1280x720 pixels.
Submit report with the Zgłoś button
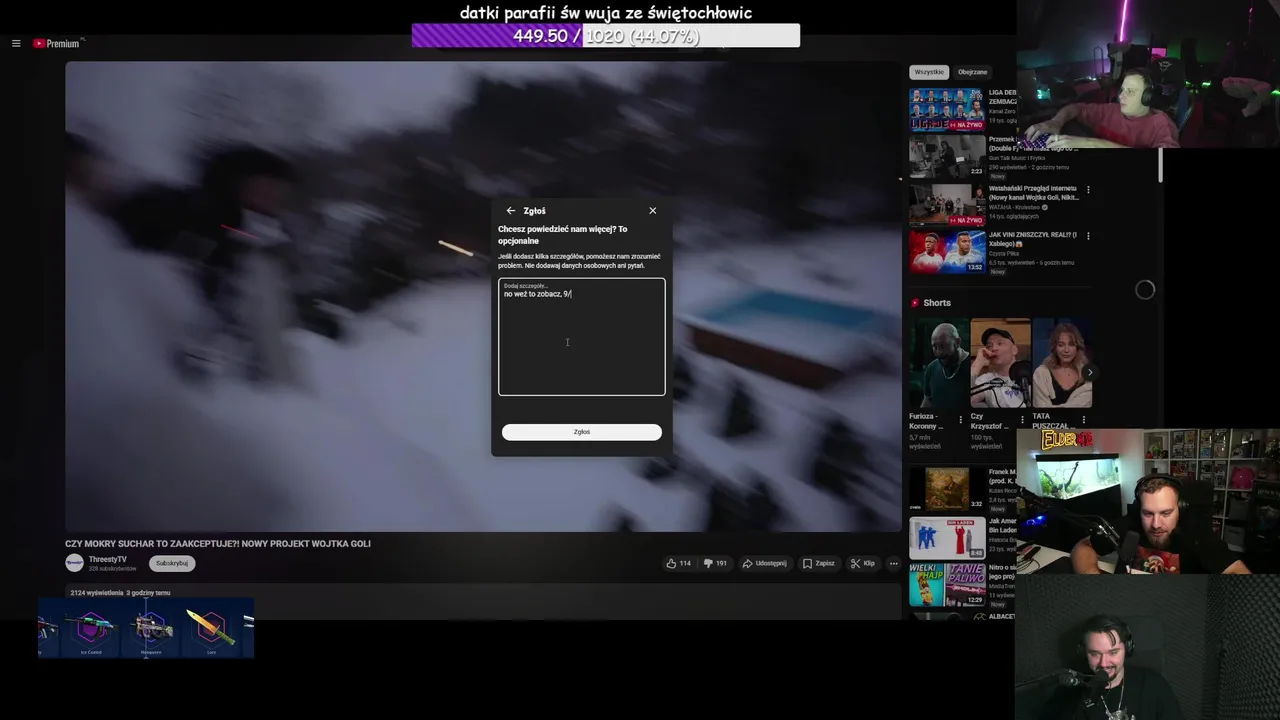click(x=582, y=432)
